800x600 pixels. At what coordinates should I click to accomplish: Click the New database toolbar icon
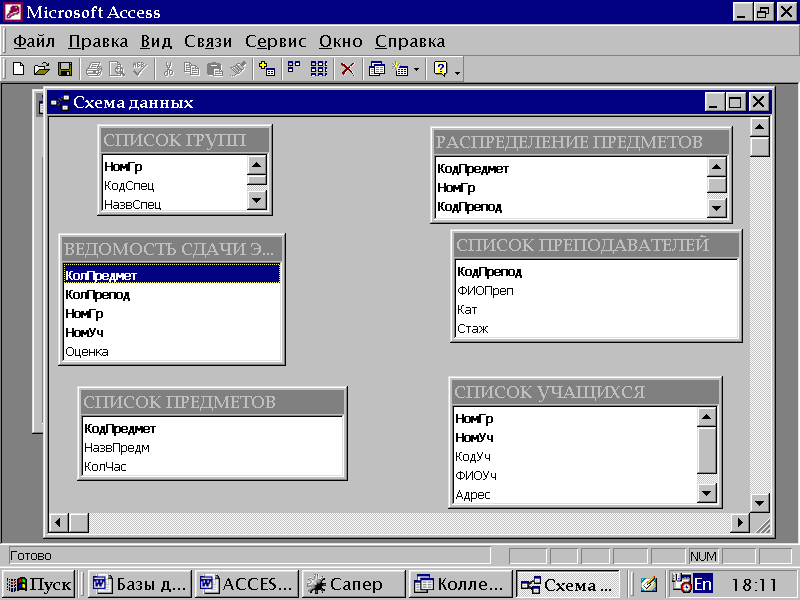click(18, 69)
